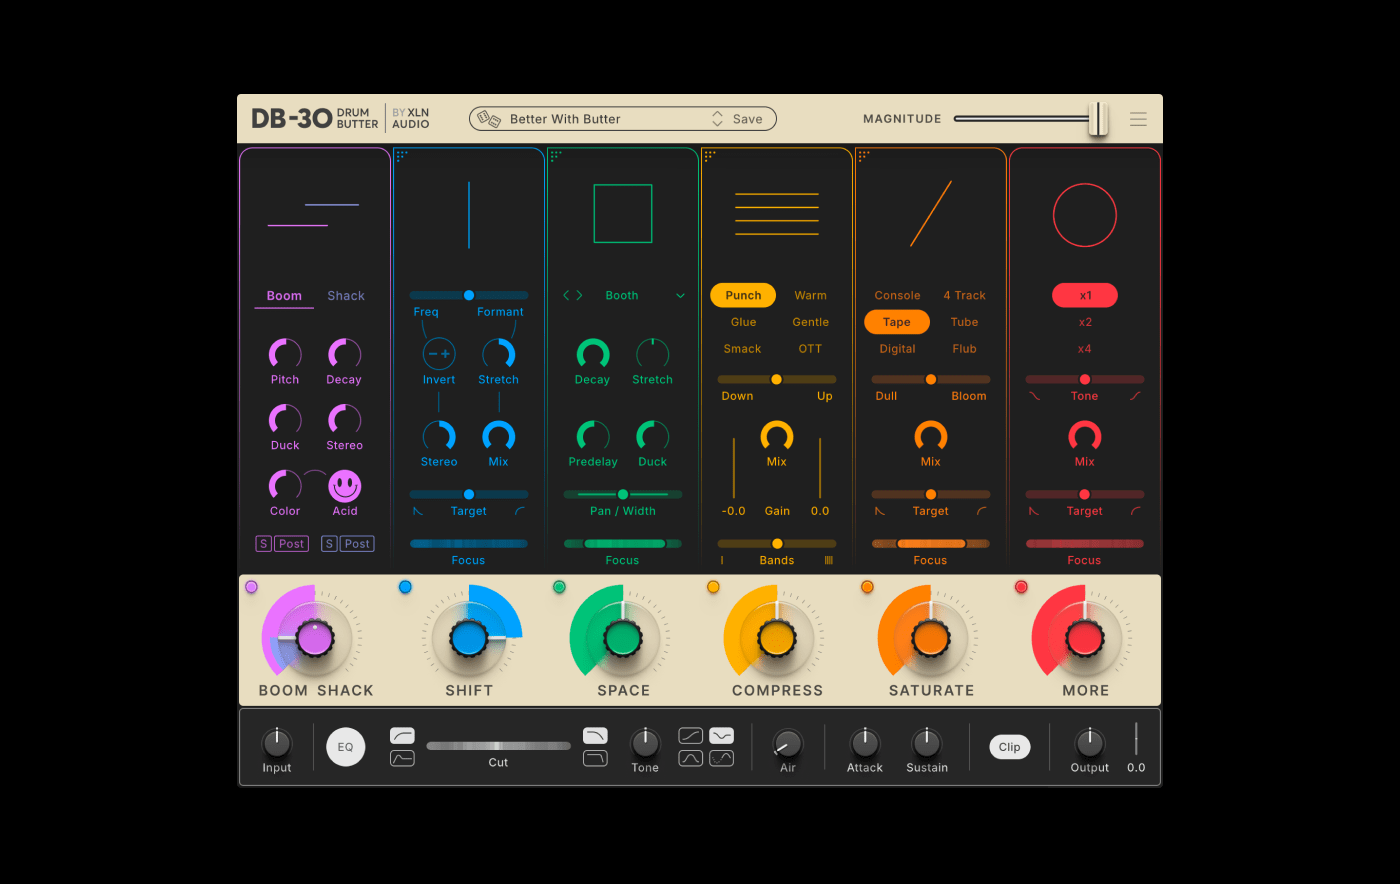Viewport: 1400px width, 884px height.
Task: Toggle the EQ round button
Action: [x=345, y=747]
